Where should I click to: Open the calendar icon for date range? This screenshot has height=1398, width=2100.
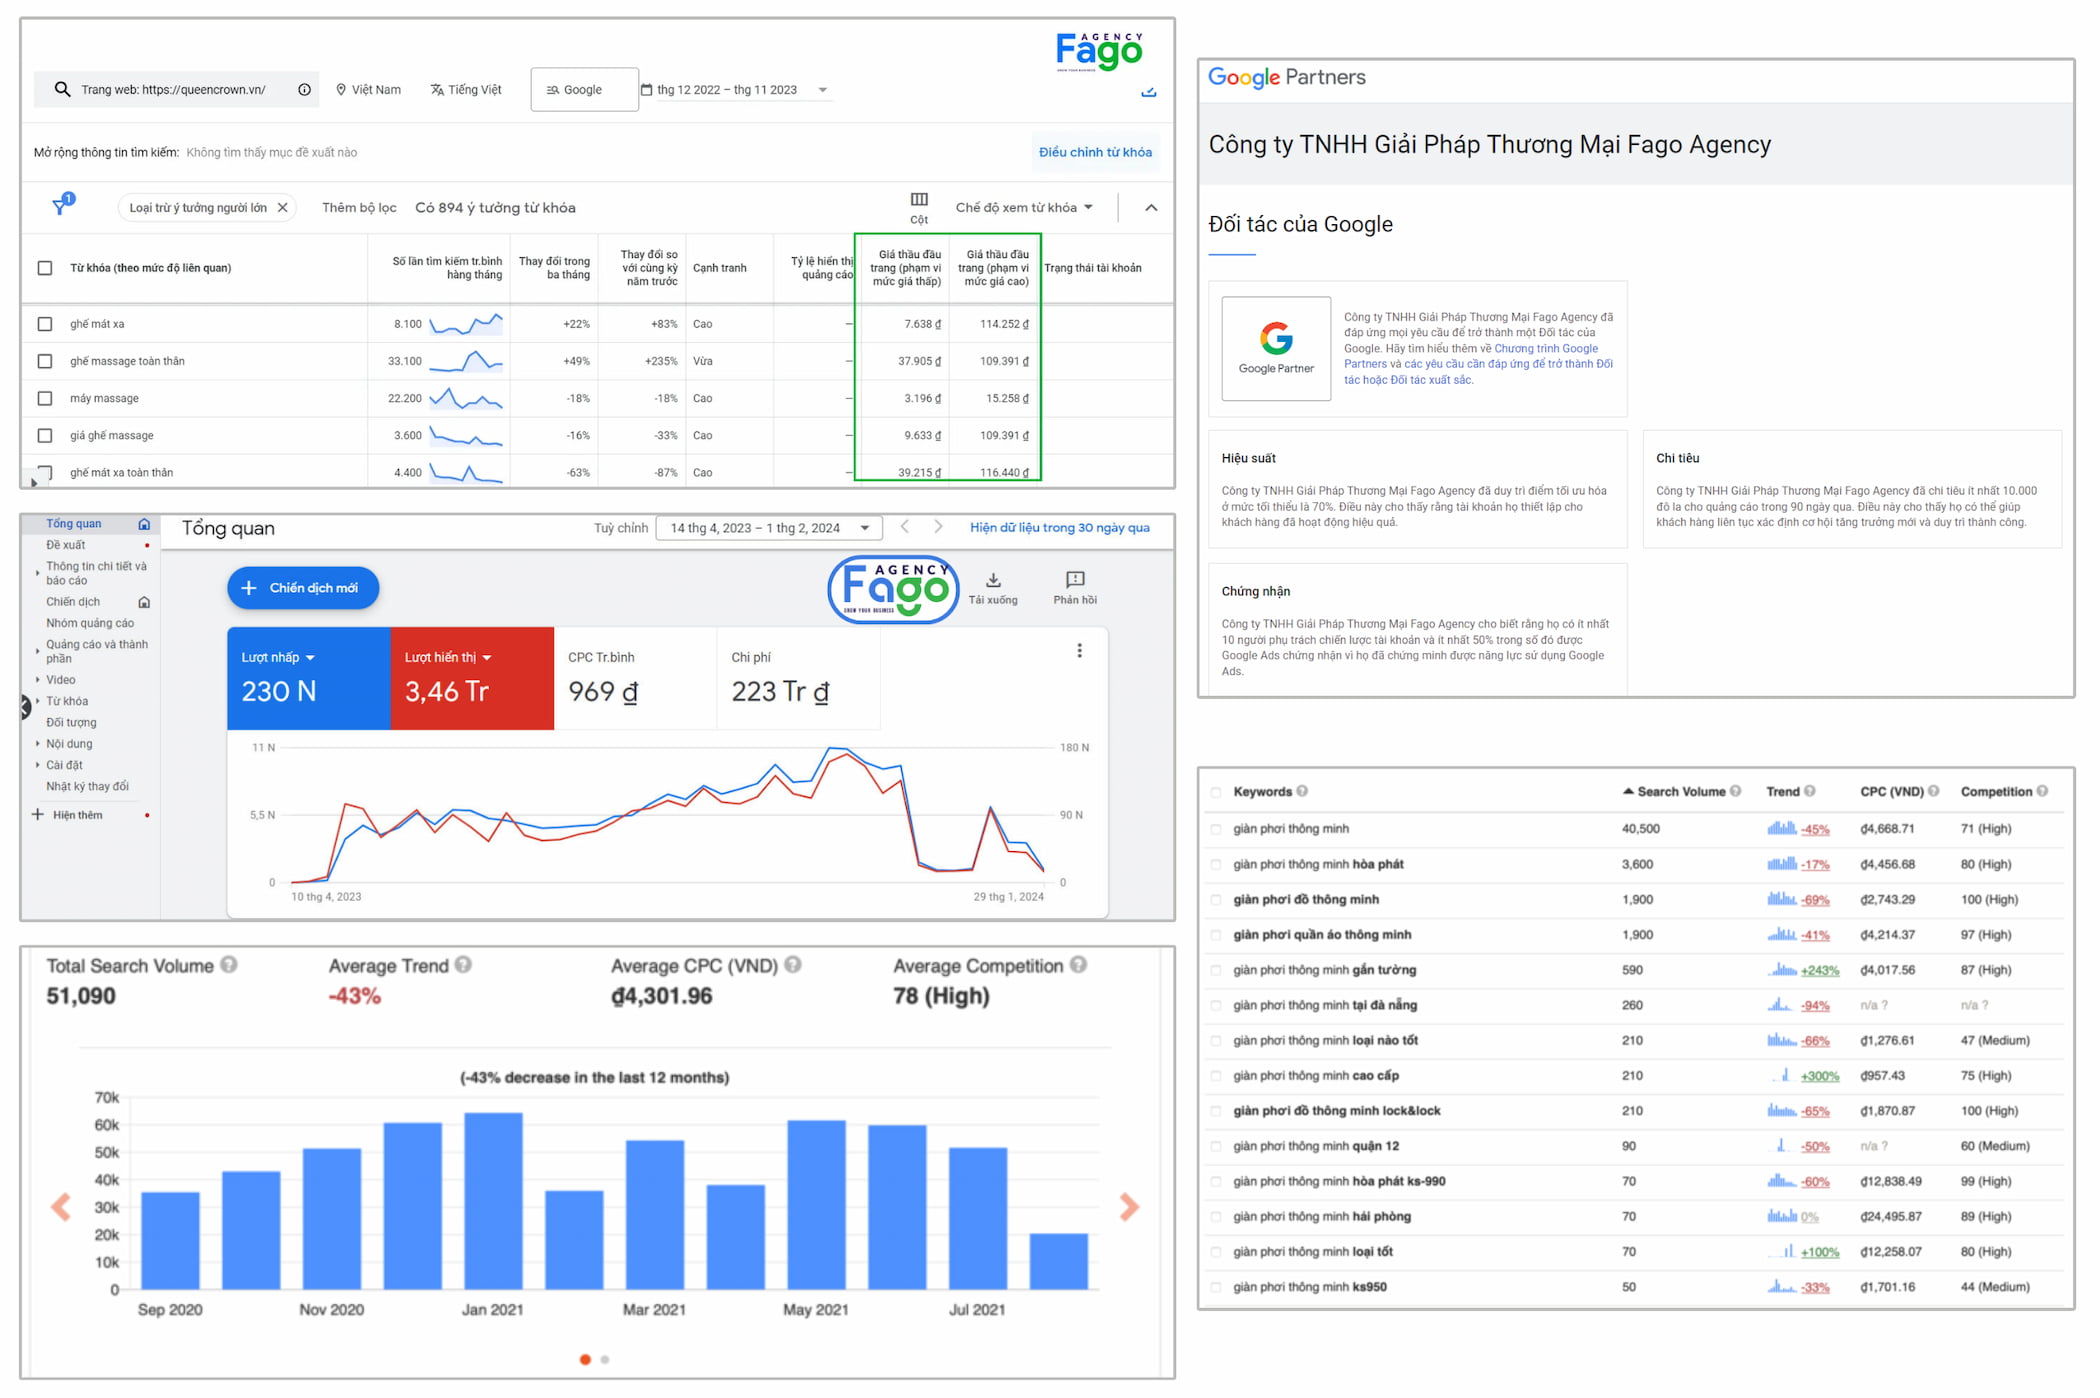646,89
